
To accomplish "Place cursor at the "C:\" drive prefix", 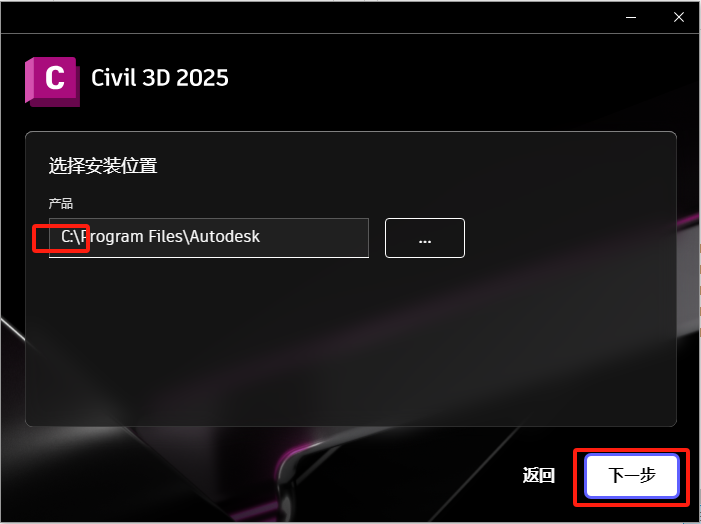I will (x=70, y=237).
